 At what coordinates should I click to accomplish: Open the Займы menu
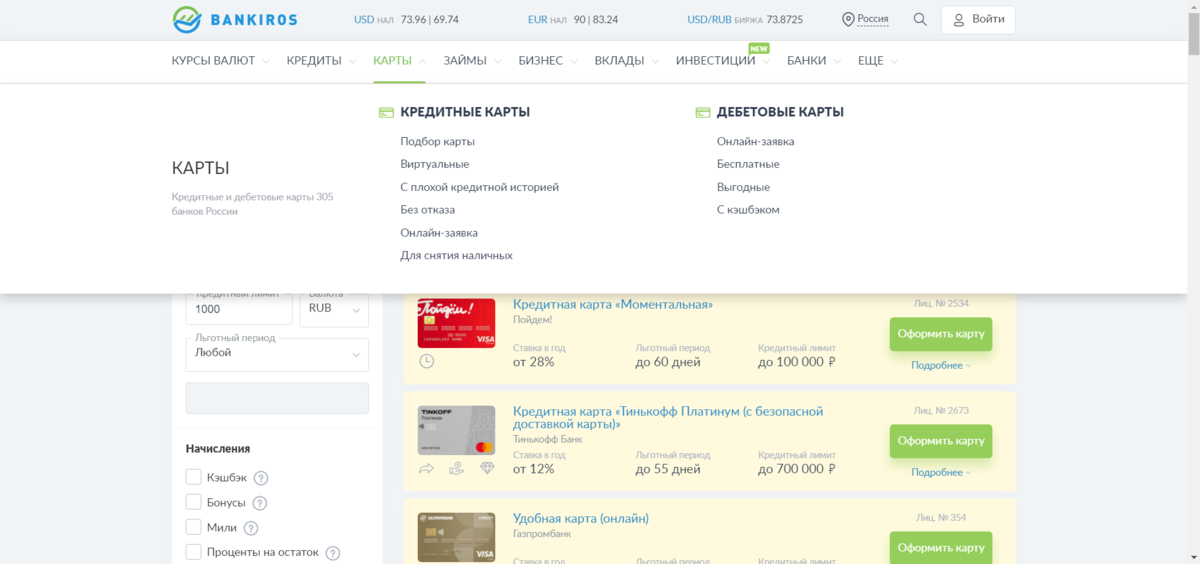[x=465, y=61]
